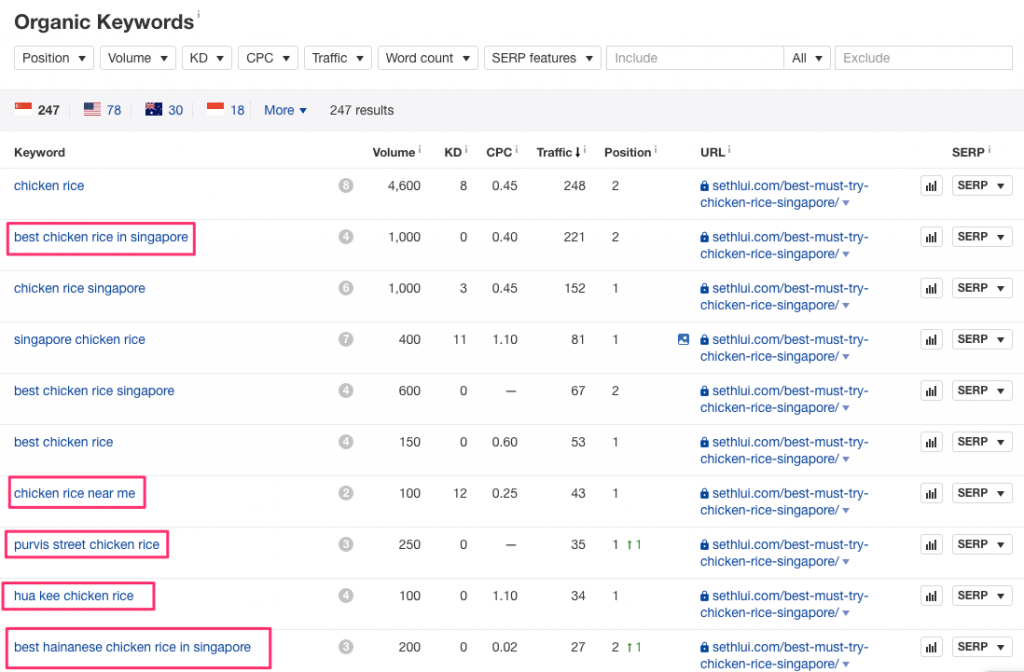
Task: Sort table by Position column
Action: pyautogui.click(x=628, y=152)
